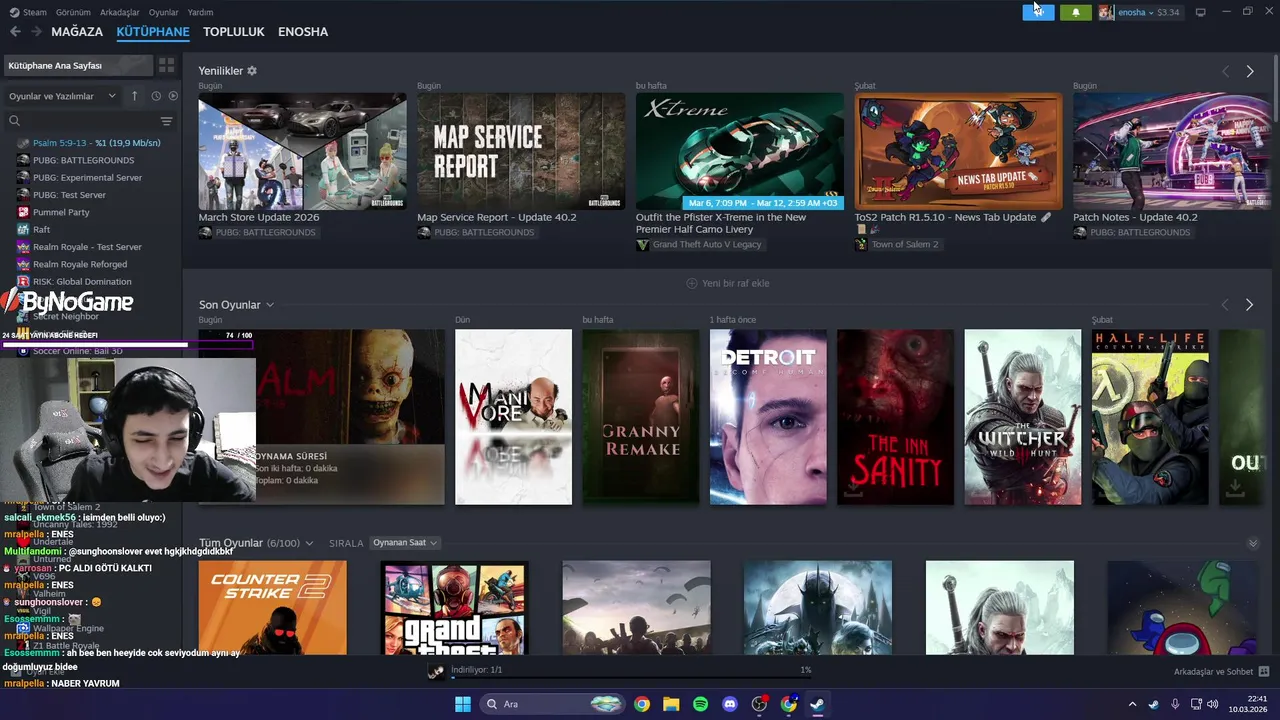This screenshot has width=1280, height=720.
Task: Open Granny Remake game cover
Action: (641, 417)
